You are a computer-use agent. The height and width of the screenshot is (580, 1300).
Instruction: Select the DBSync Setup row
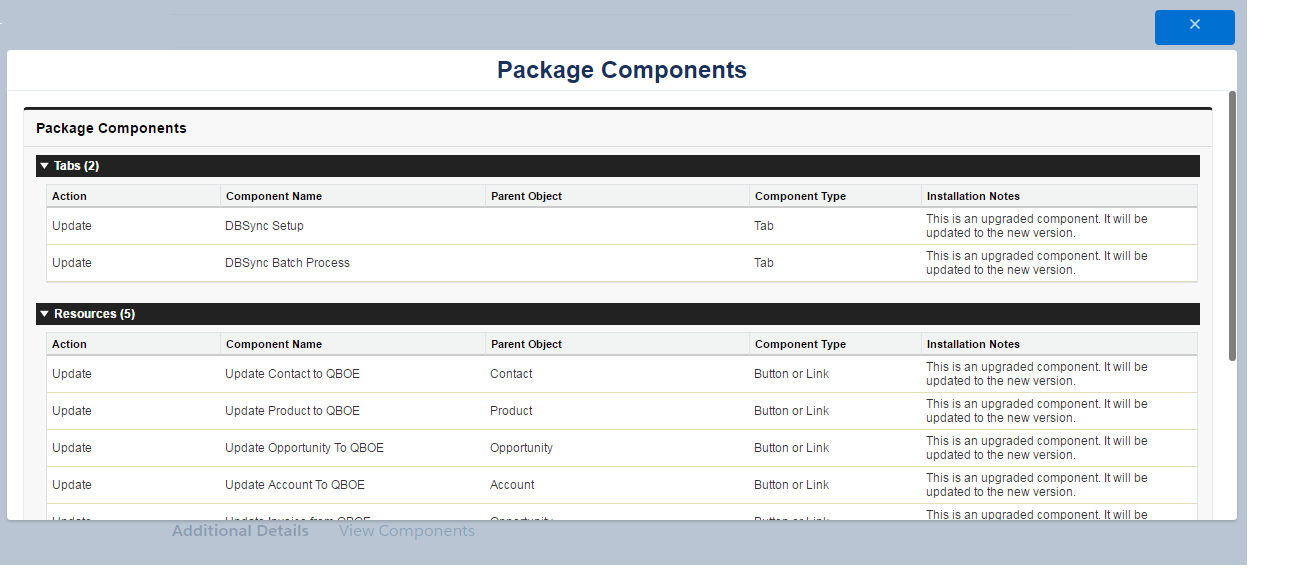point(264,226)
